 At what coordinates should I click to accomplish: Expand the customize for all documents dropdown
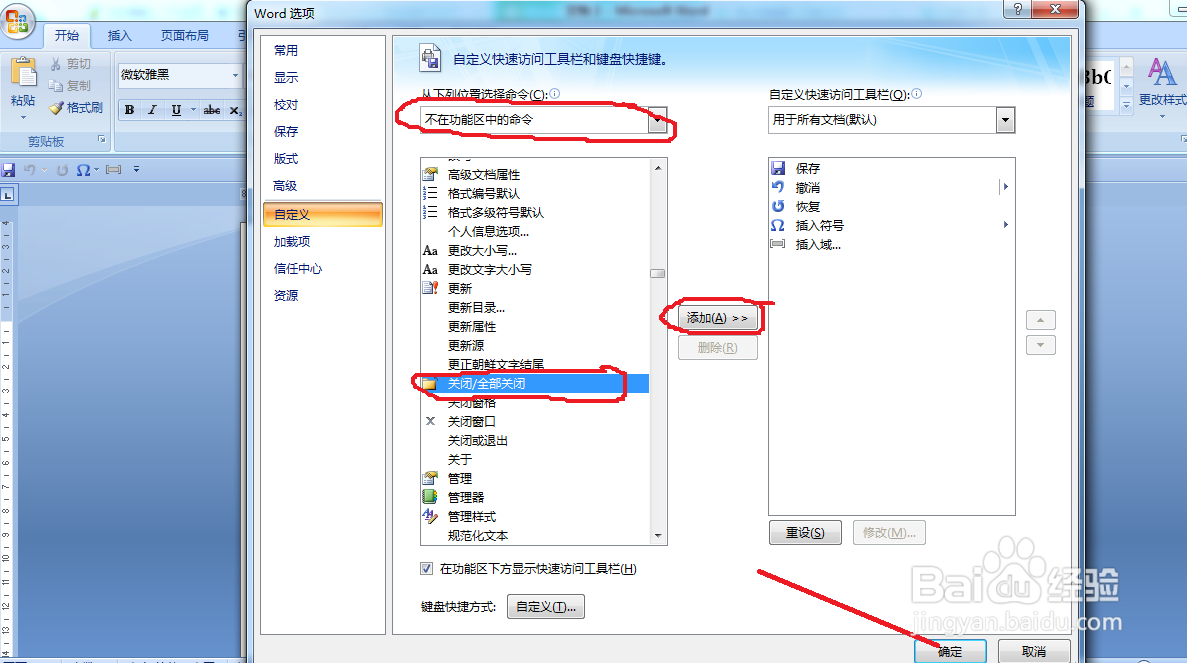pos(1005,120)
